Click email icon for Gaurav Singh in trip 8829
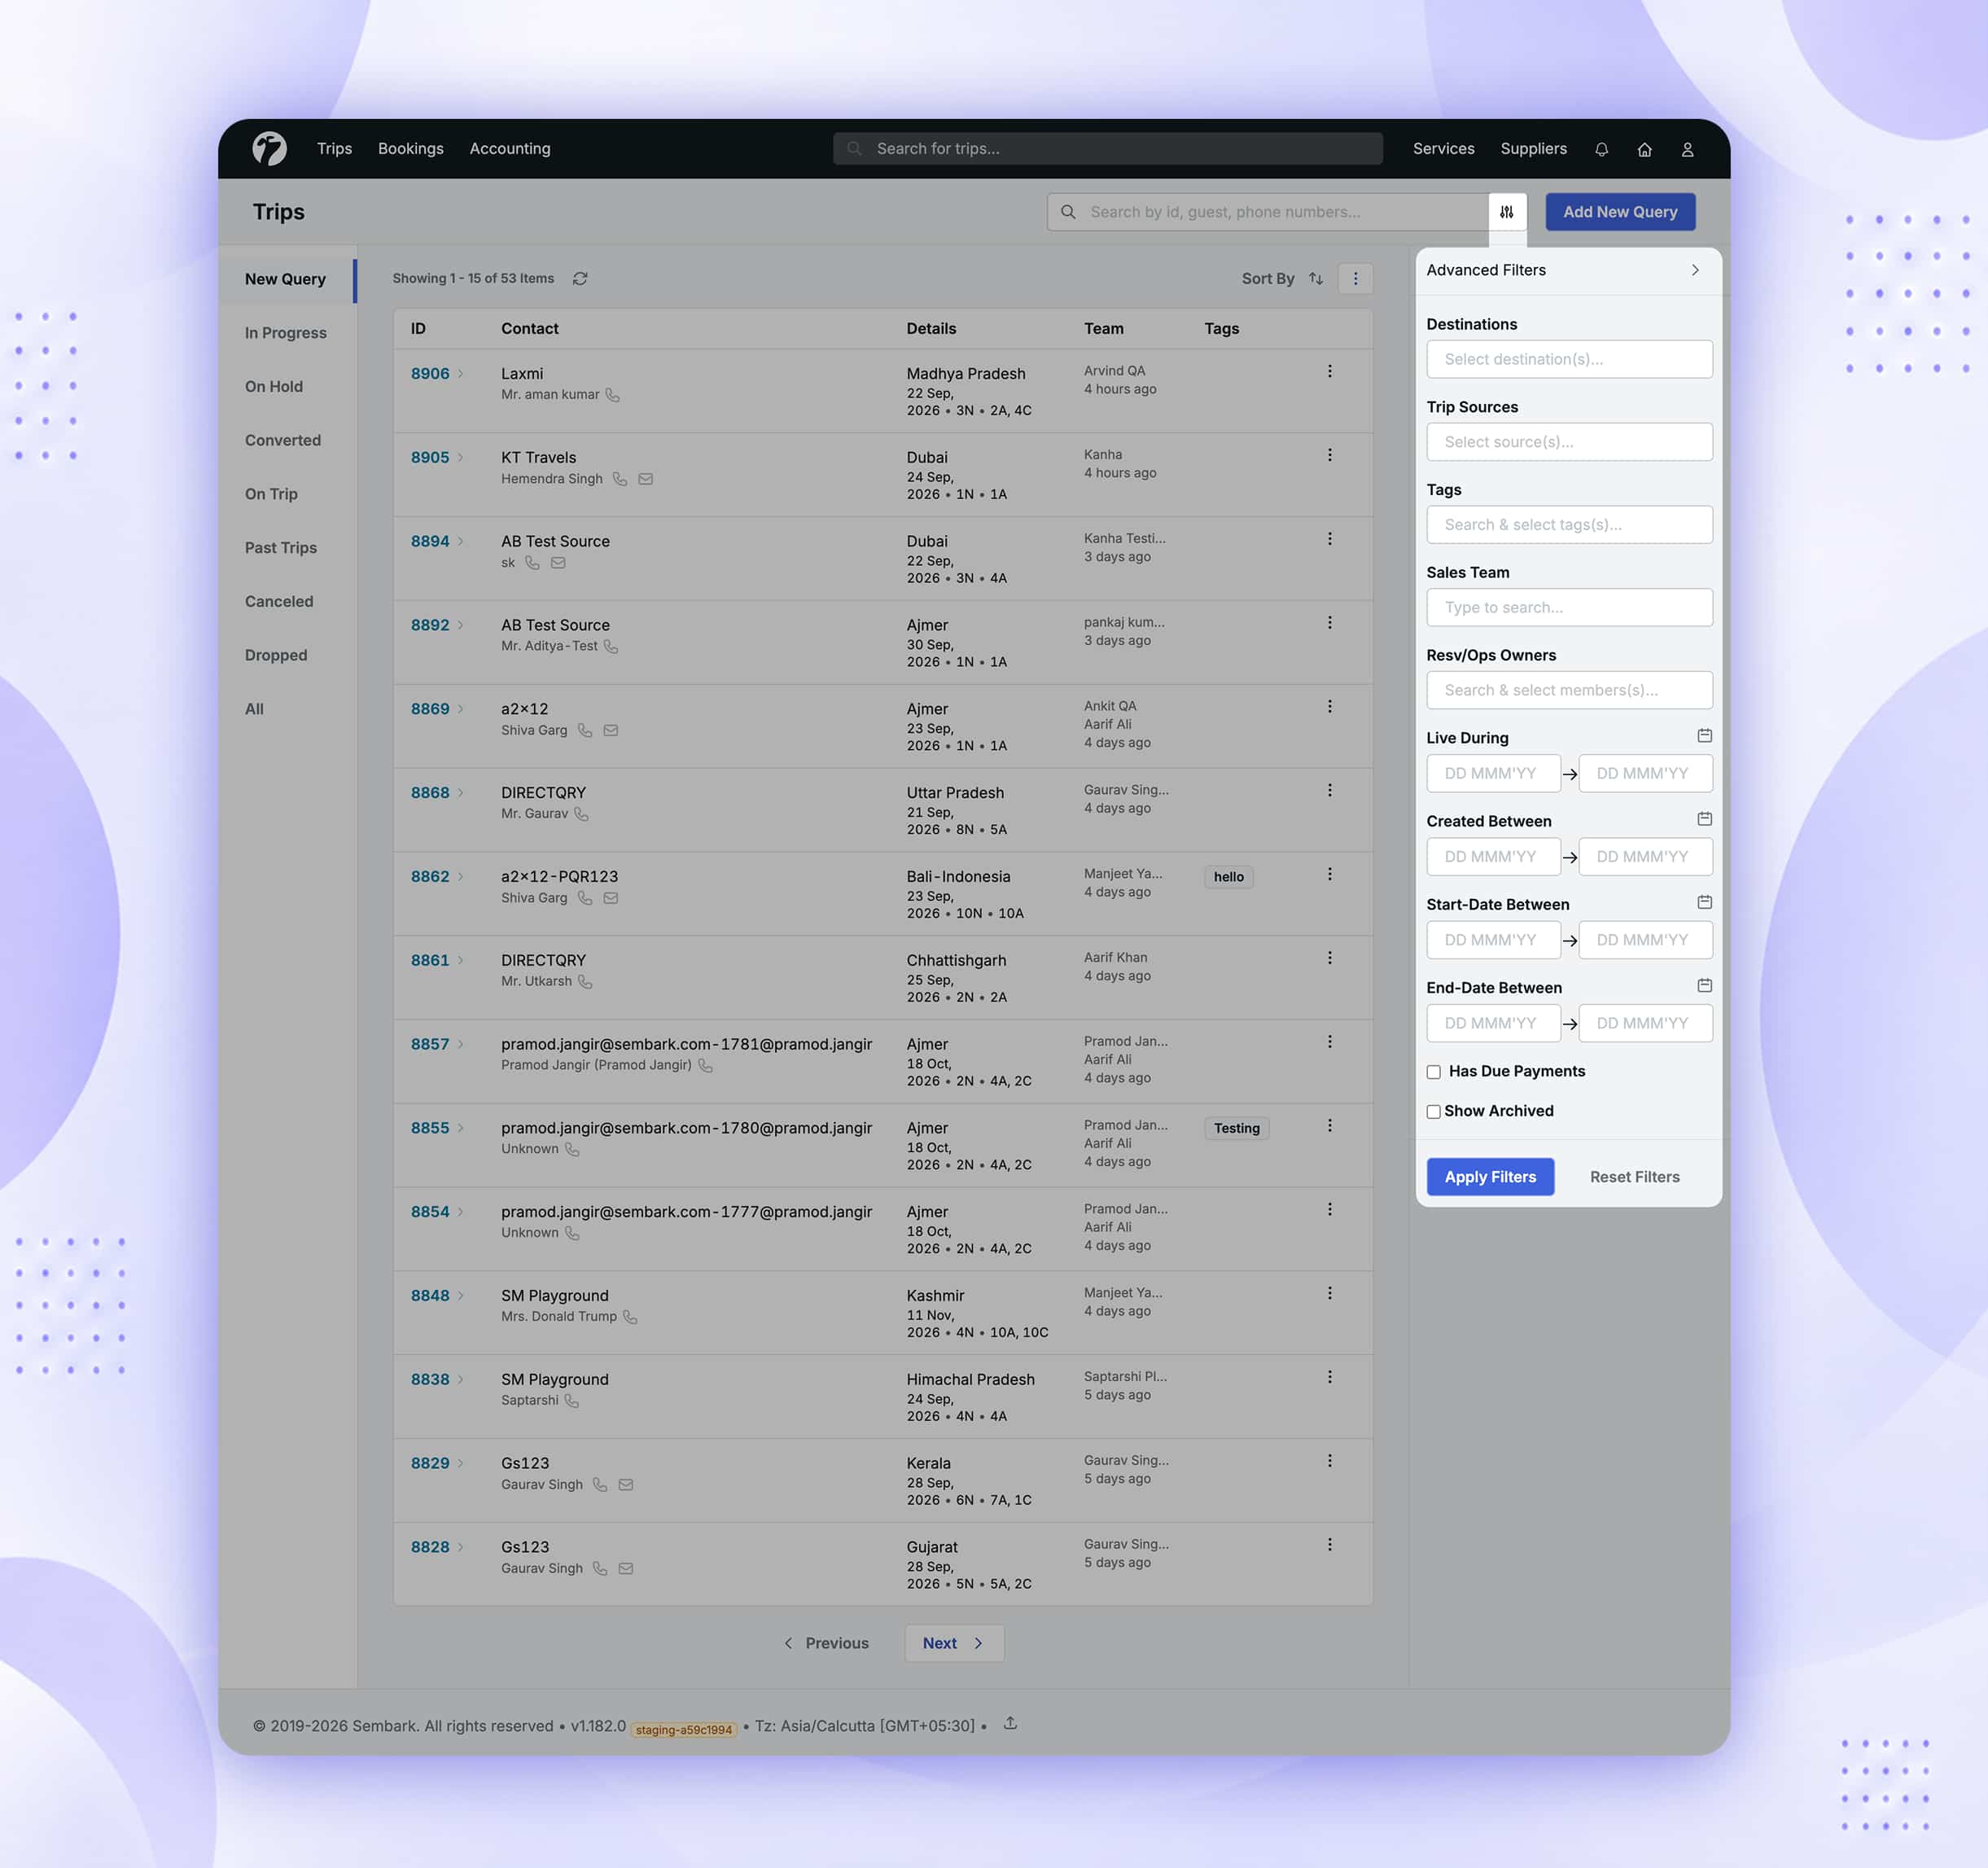This screenshot has width=1988, height=1868. [x=626, y=1485]
